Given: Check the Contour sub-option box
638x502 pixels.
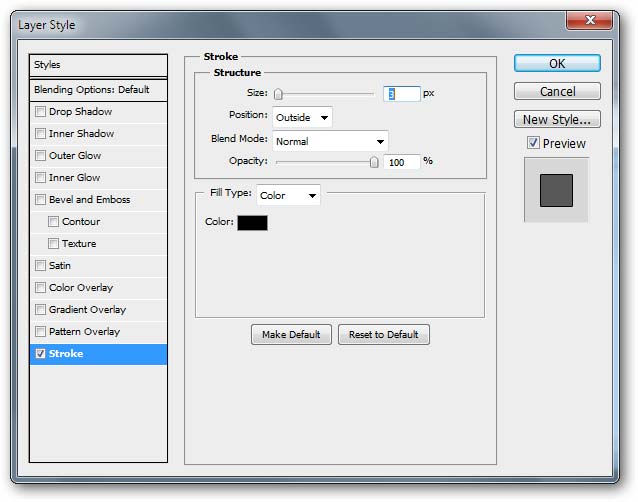Looking at the screenshot, I should pos(53,222).
